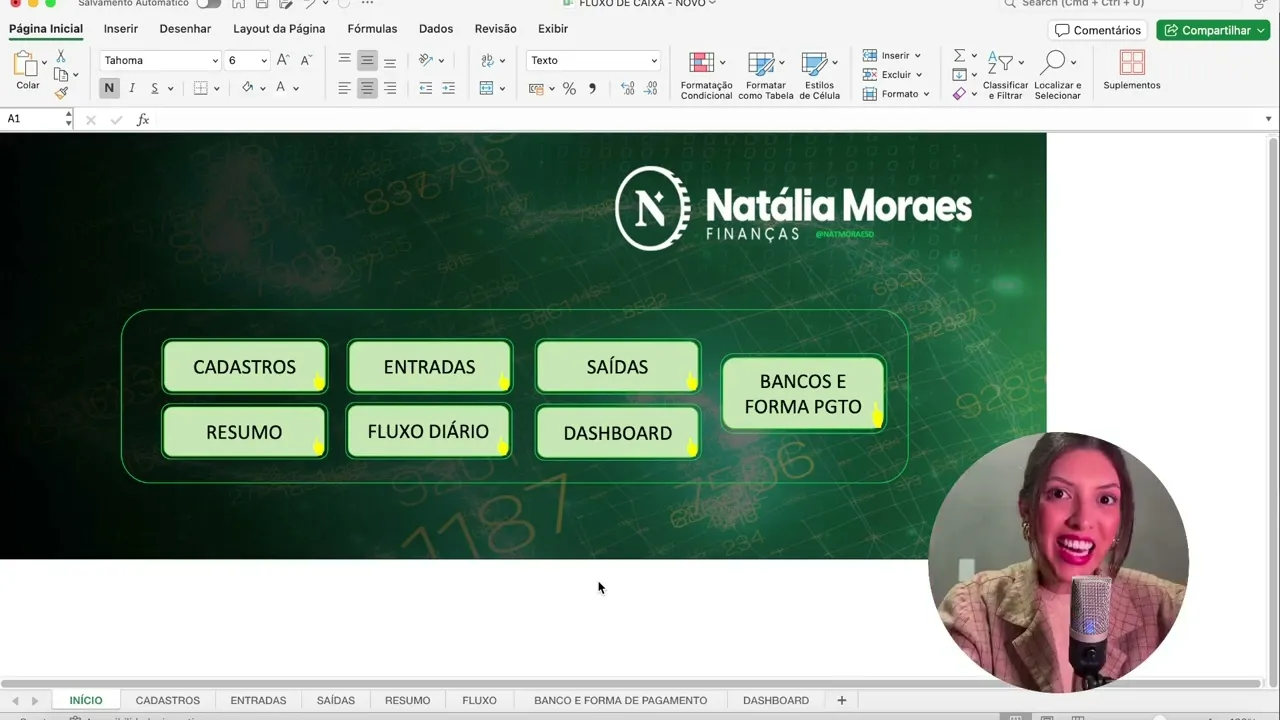Open Formatar como Tabela
The height and width of the screenshot is (720, 1280).
pyautogui.click(x=766, y=75)
